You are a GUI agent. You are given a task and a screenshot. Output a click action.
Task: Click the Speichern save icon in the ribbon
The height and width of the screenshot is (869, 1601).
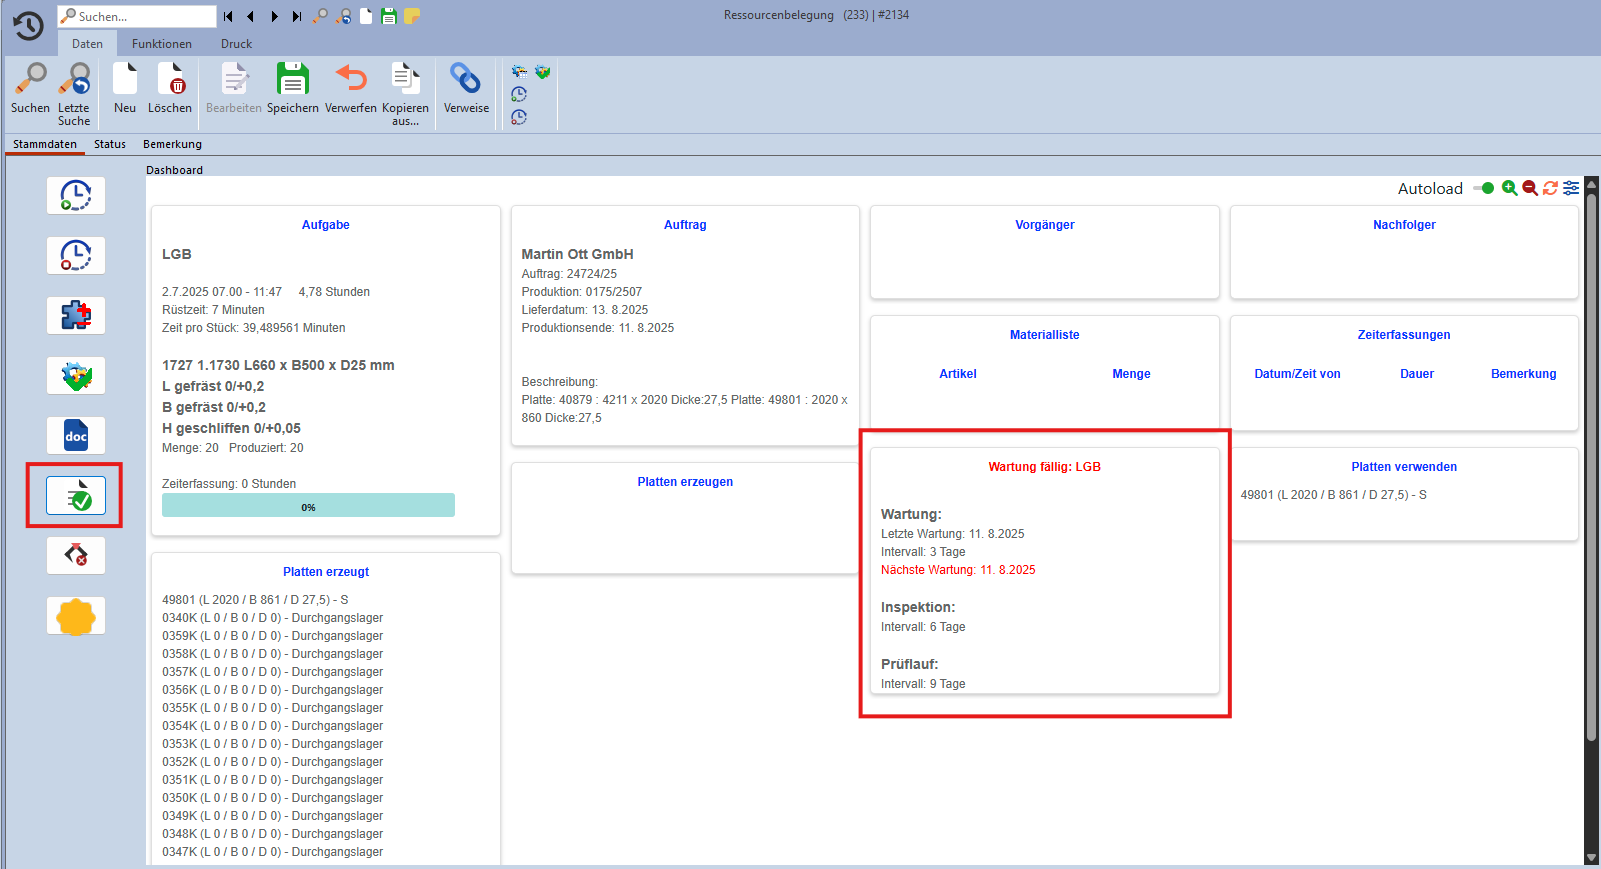pos(292,80)
